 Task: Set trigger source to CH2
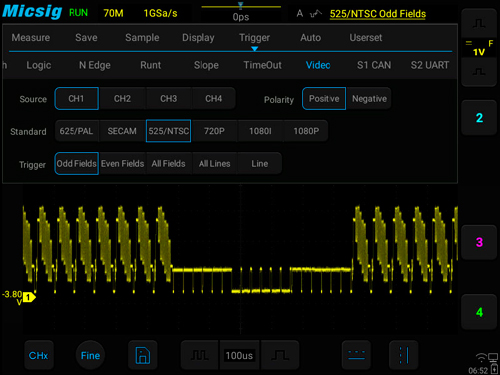(x=122, y=99)
